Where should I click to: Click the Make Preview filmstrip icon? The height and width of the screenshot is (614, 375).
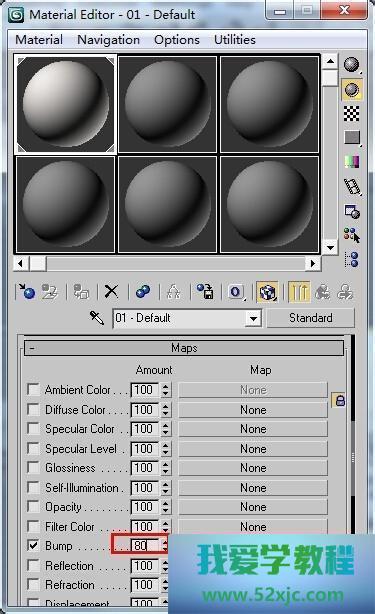(x=352, y=186)
